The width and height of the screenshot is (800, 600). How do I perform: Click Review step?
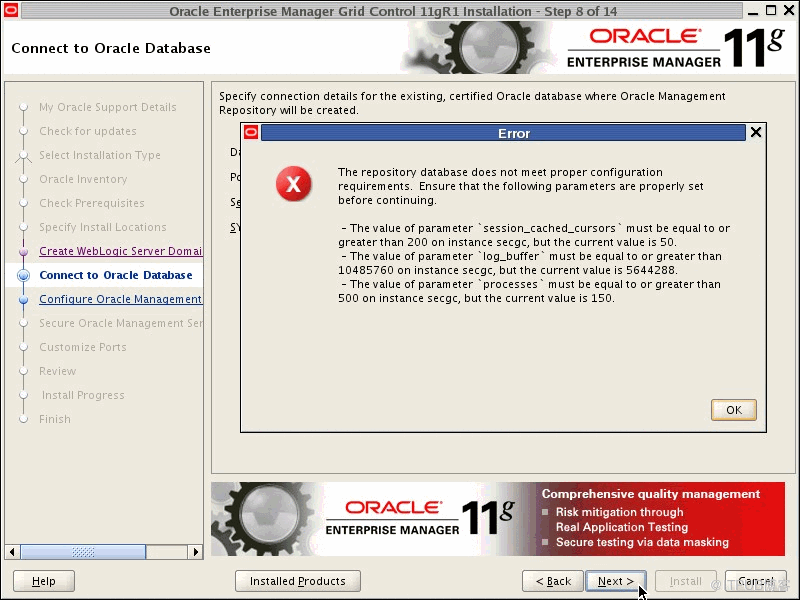(58, 371)
